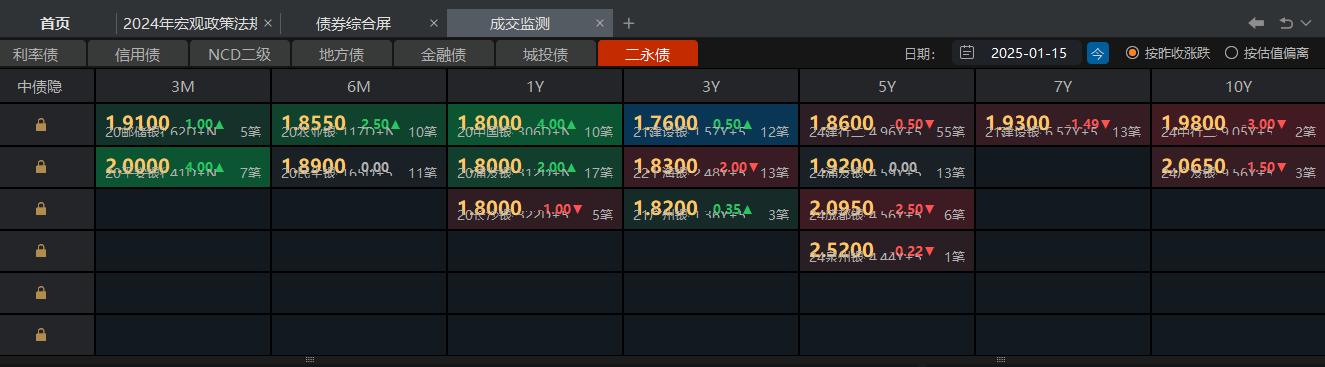Screen dimensions: 1325x367
Task: Select the 城投债 sub-tab
Action: 546,54
